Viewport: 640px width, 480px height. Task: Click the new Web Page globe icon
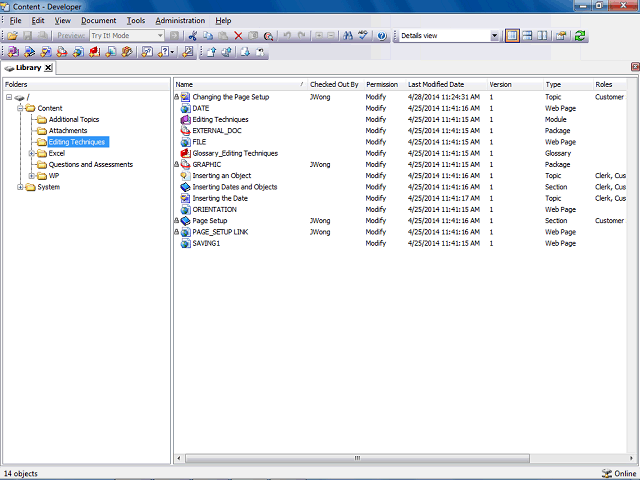click(79, 52)
